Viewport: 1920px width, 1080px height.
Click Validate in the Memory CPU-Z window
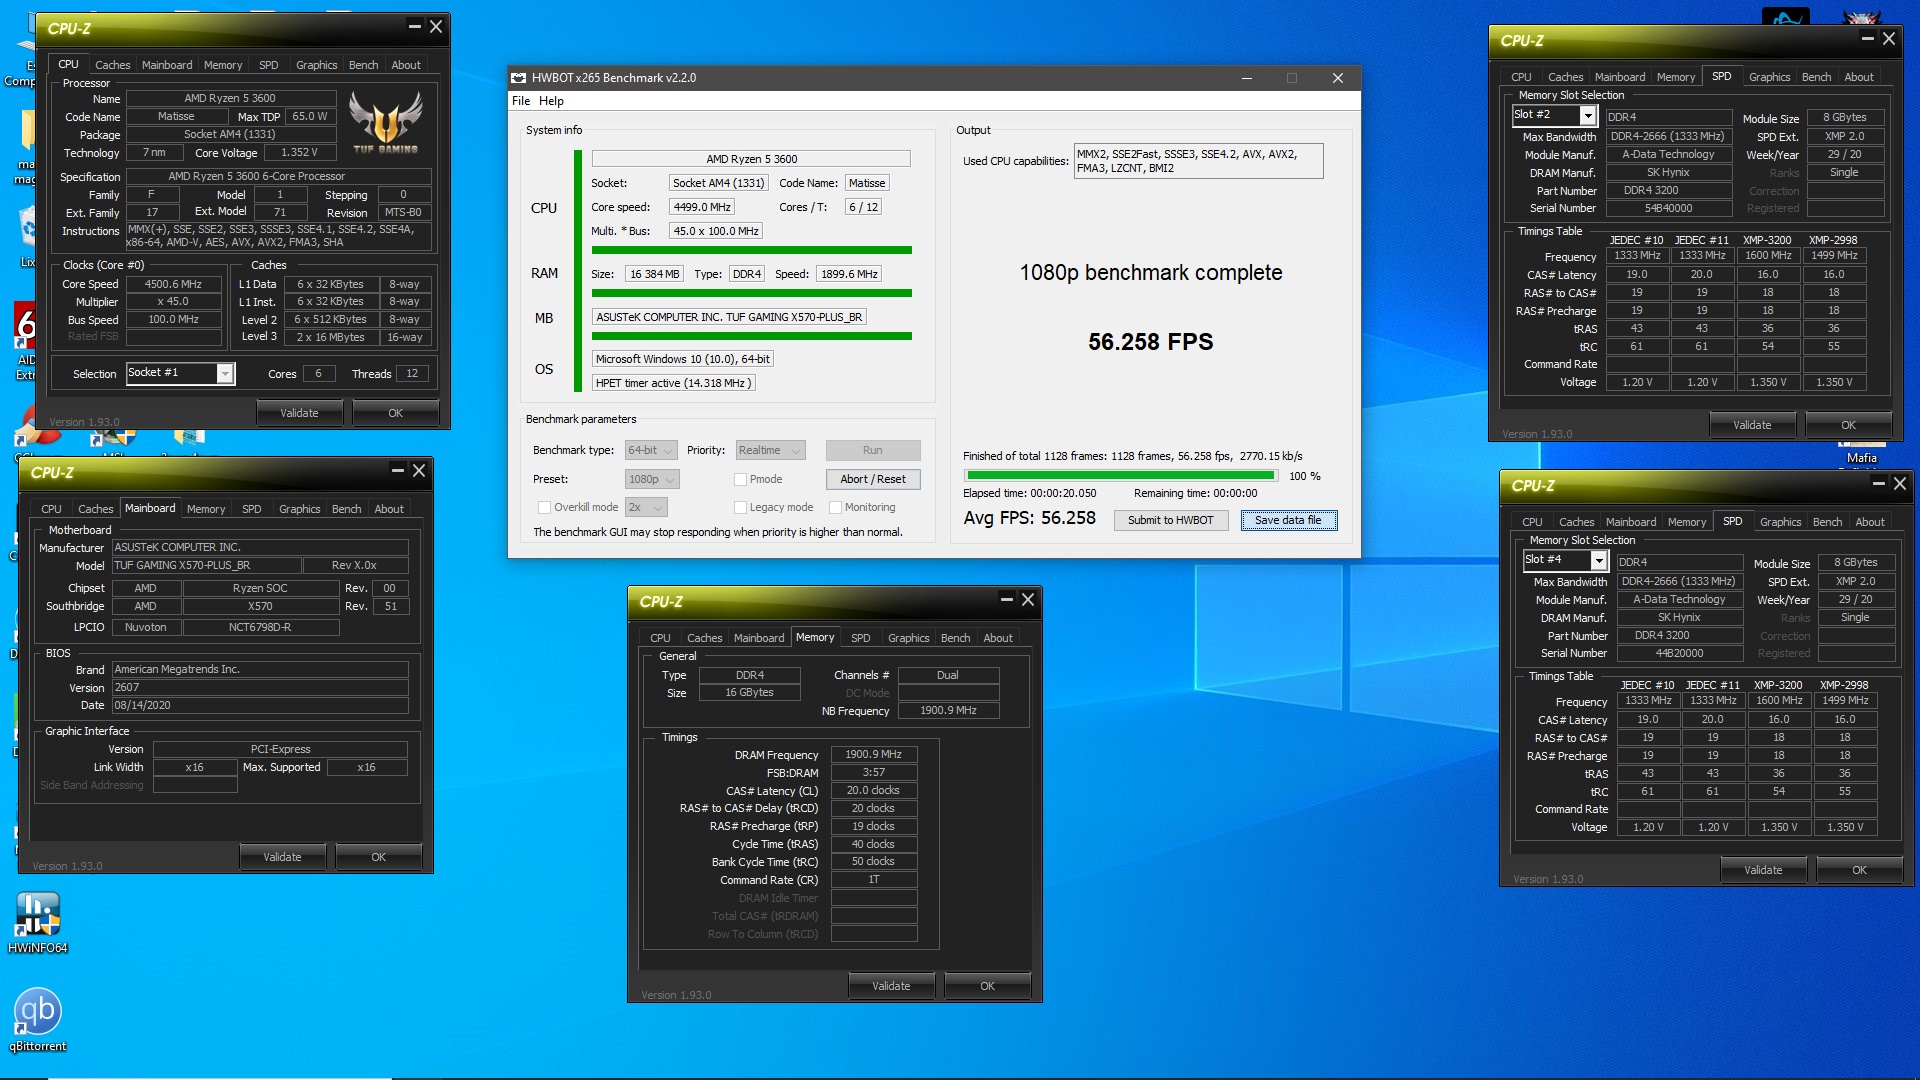point(891,986)
